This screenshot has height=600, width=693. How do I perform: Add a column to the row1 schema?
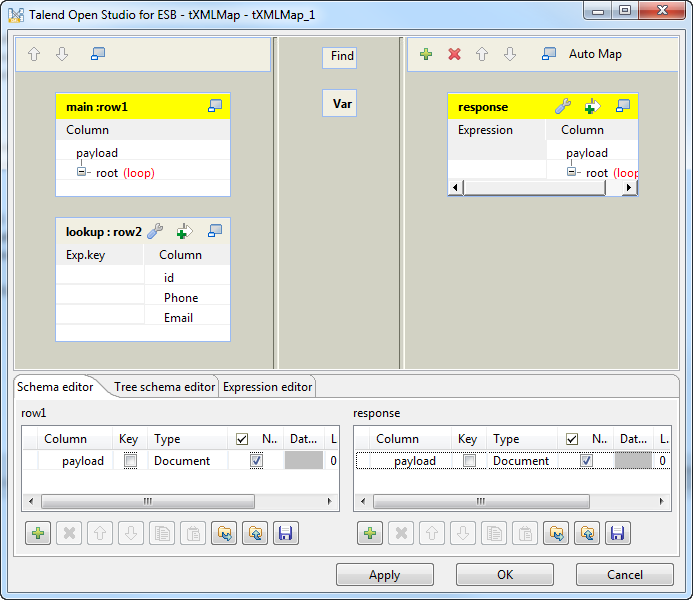[x=39, y=533]
